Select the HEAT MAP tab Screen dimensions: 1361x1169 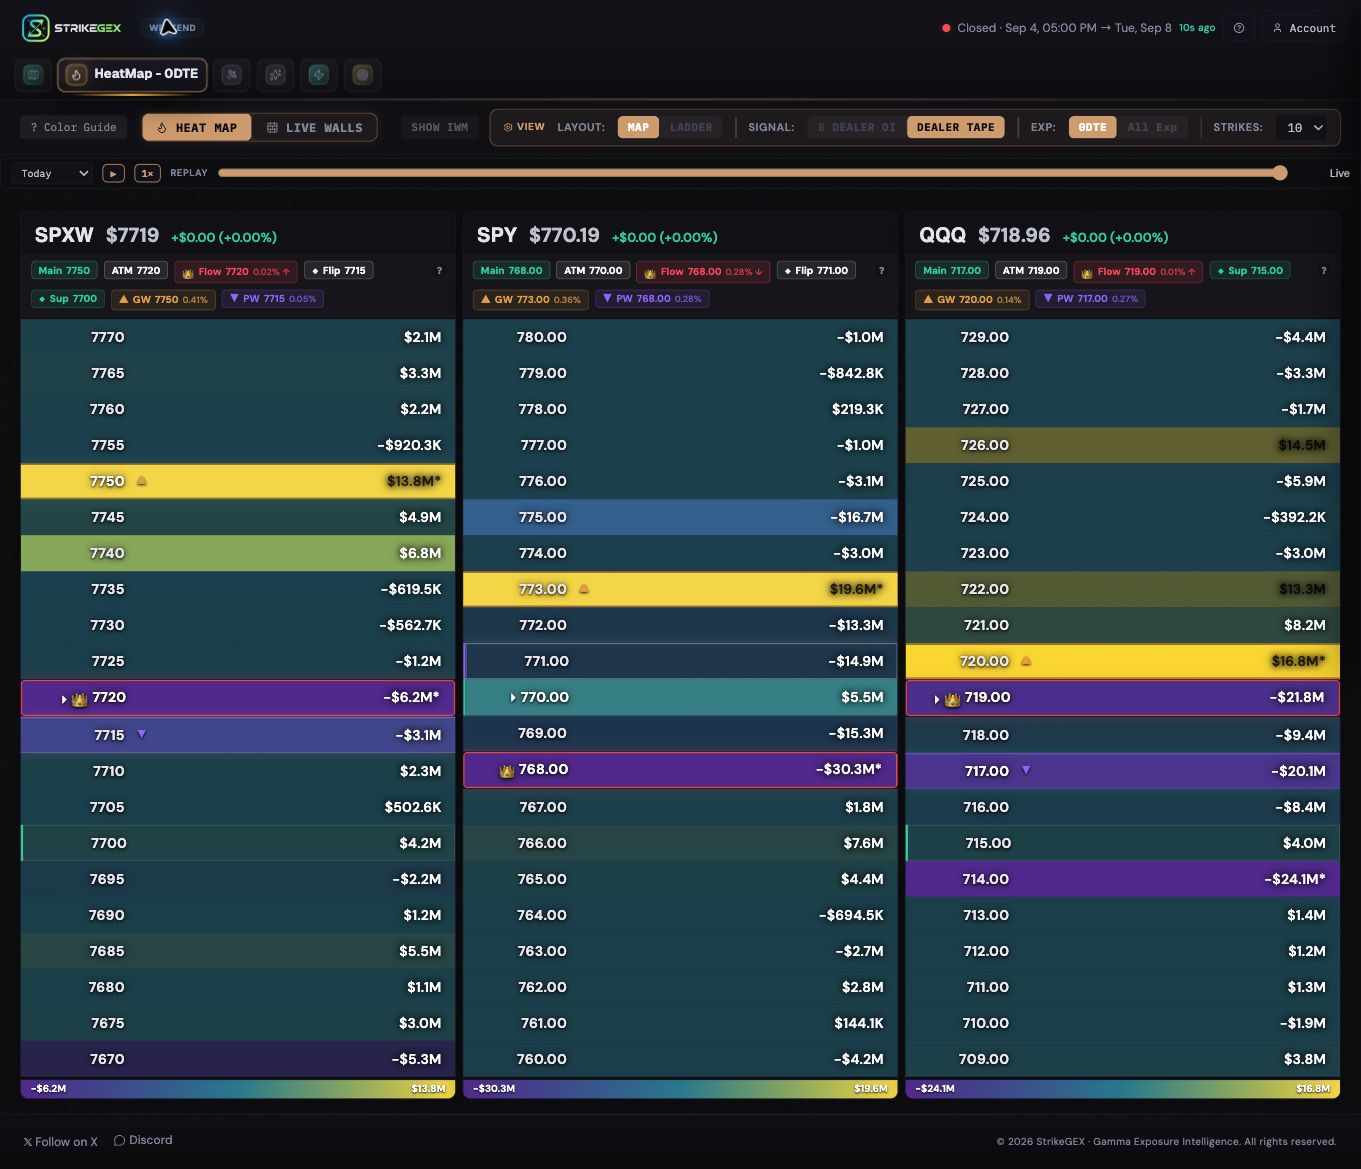197,127
